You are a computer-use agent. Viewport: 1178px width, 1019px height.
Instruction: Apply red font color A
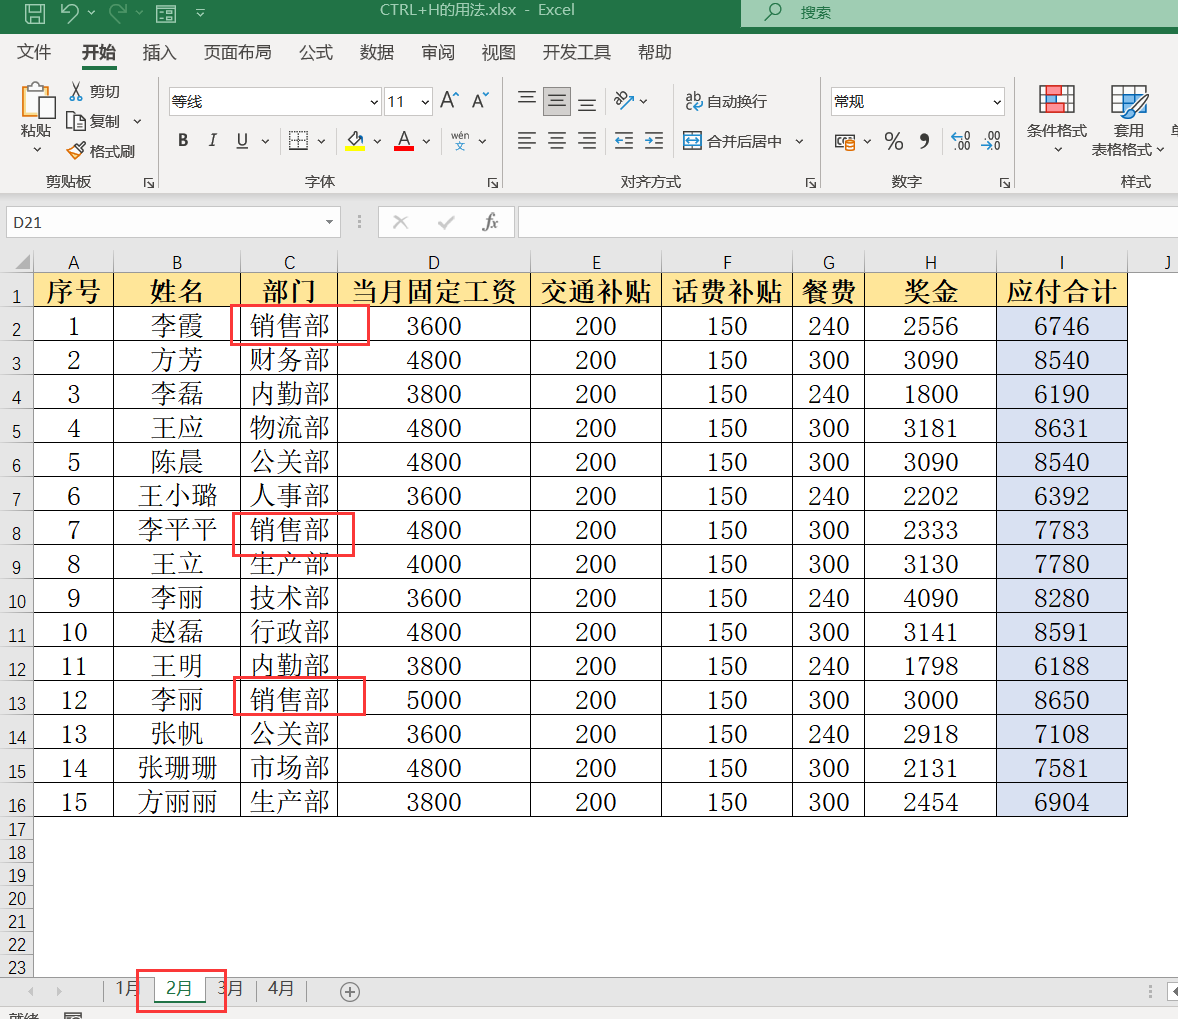(404, 141)
